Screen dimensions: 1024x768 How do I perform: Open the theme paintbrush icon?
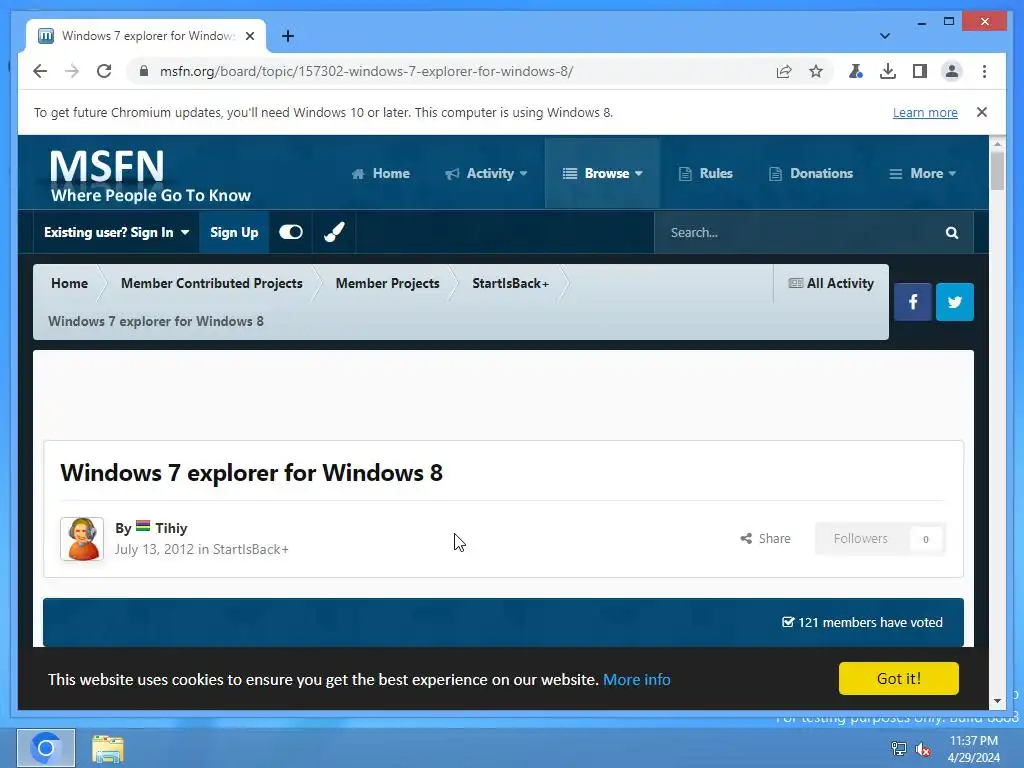pos(334,232)
